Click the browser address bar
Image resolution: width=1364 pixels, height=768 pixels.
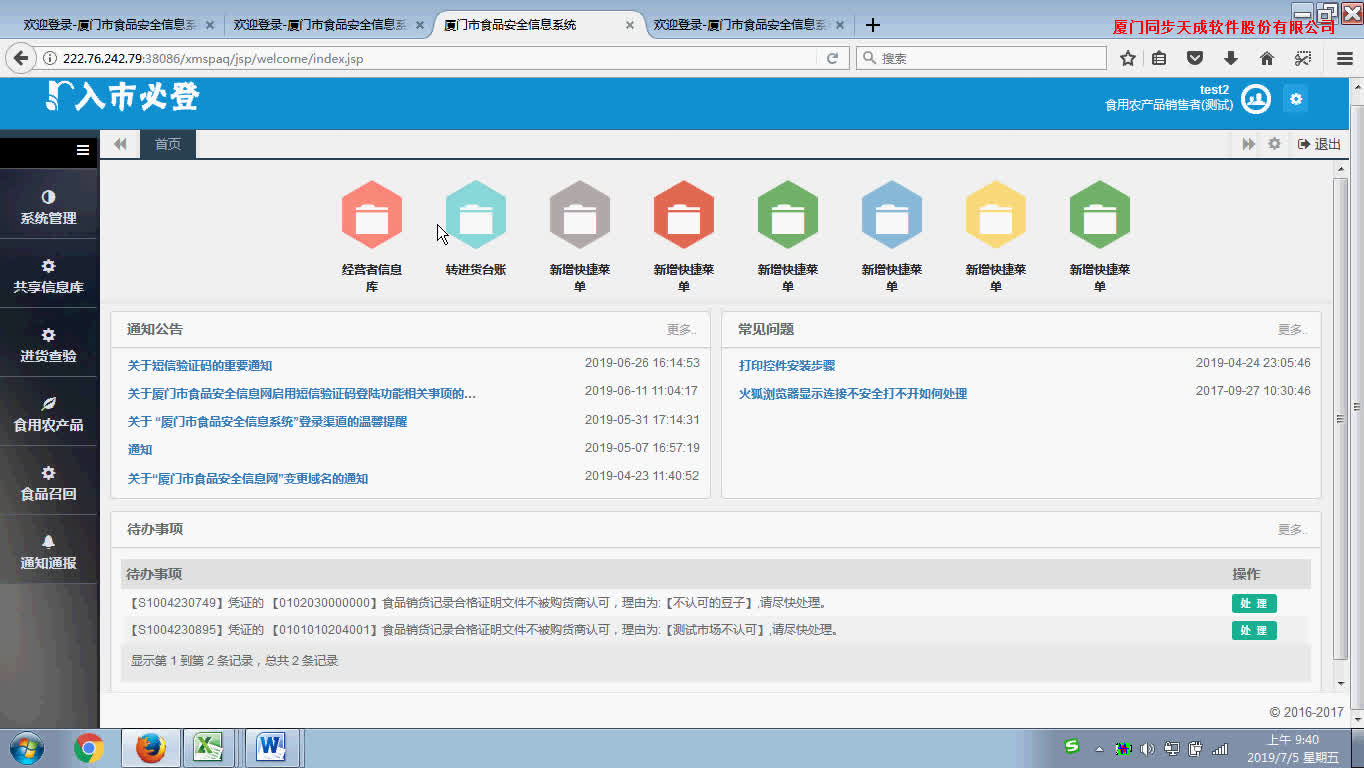tap(430, 59)
